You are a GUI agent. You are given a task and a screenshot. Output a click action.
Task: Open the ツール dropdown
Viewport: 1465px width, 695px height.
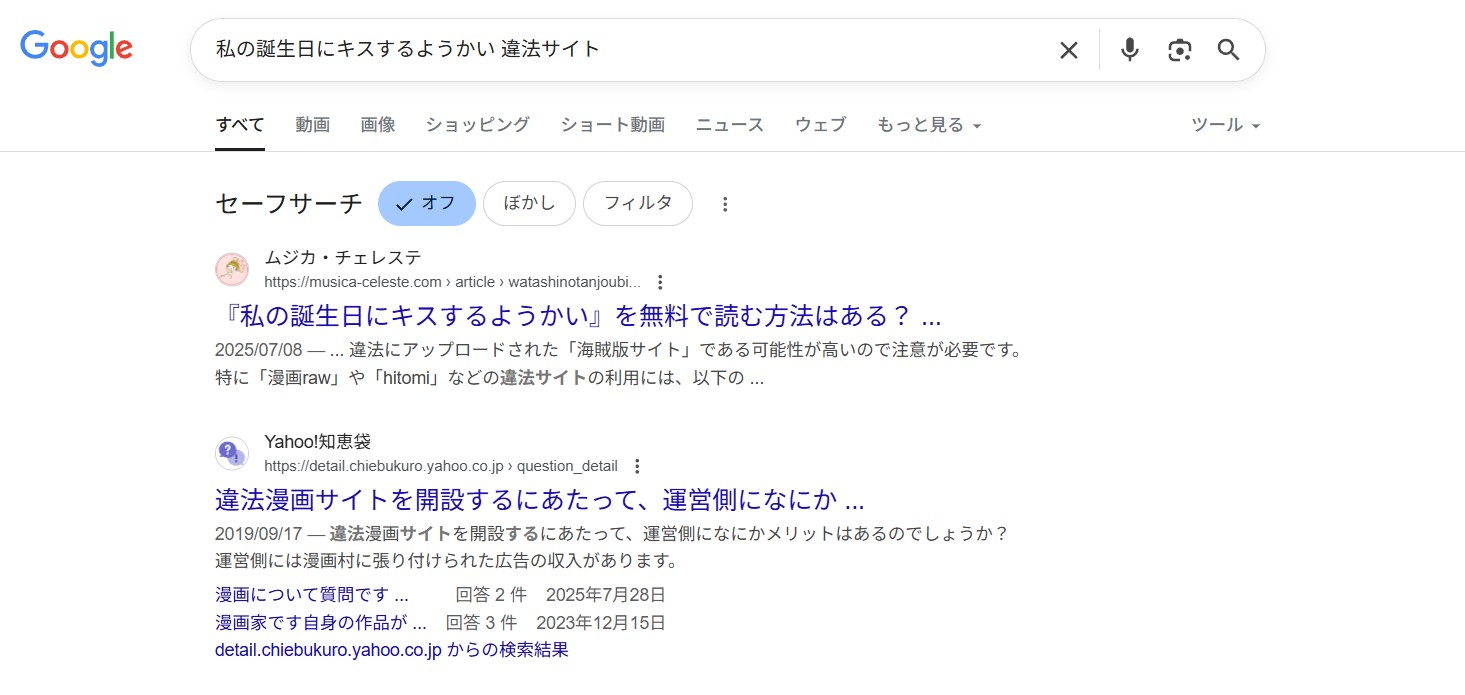tap(1224, 124)
